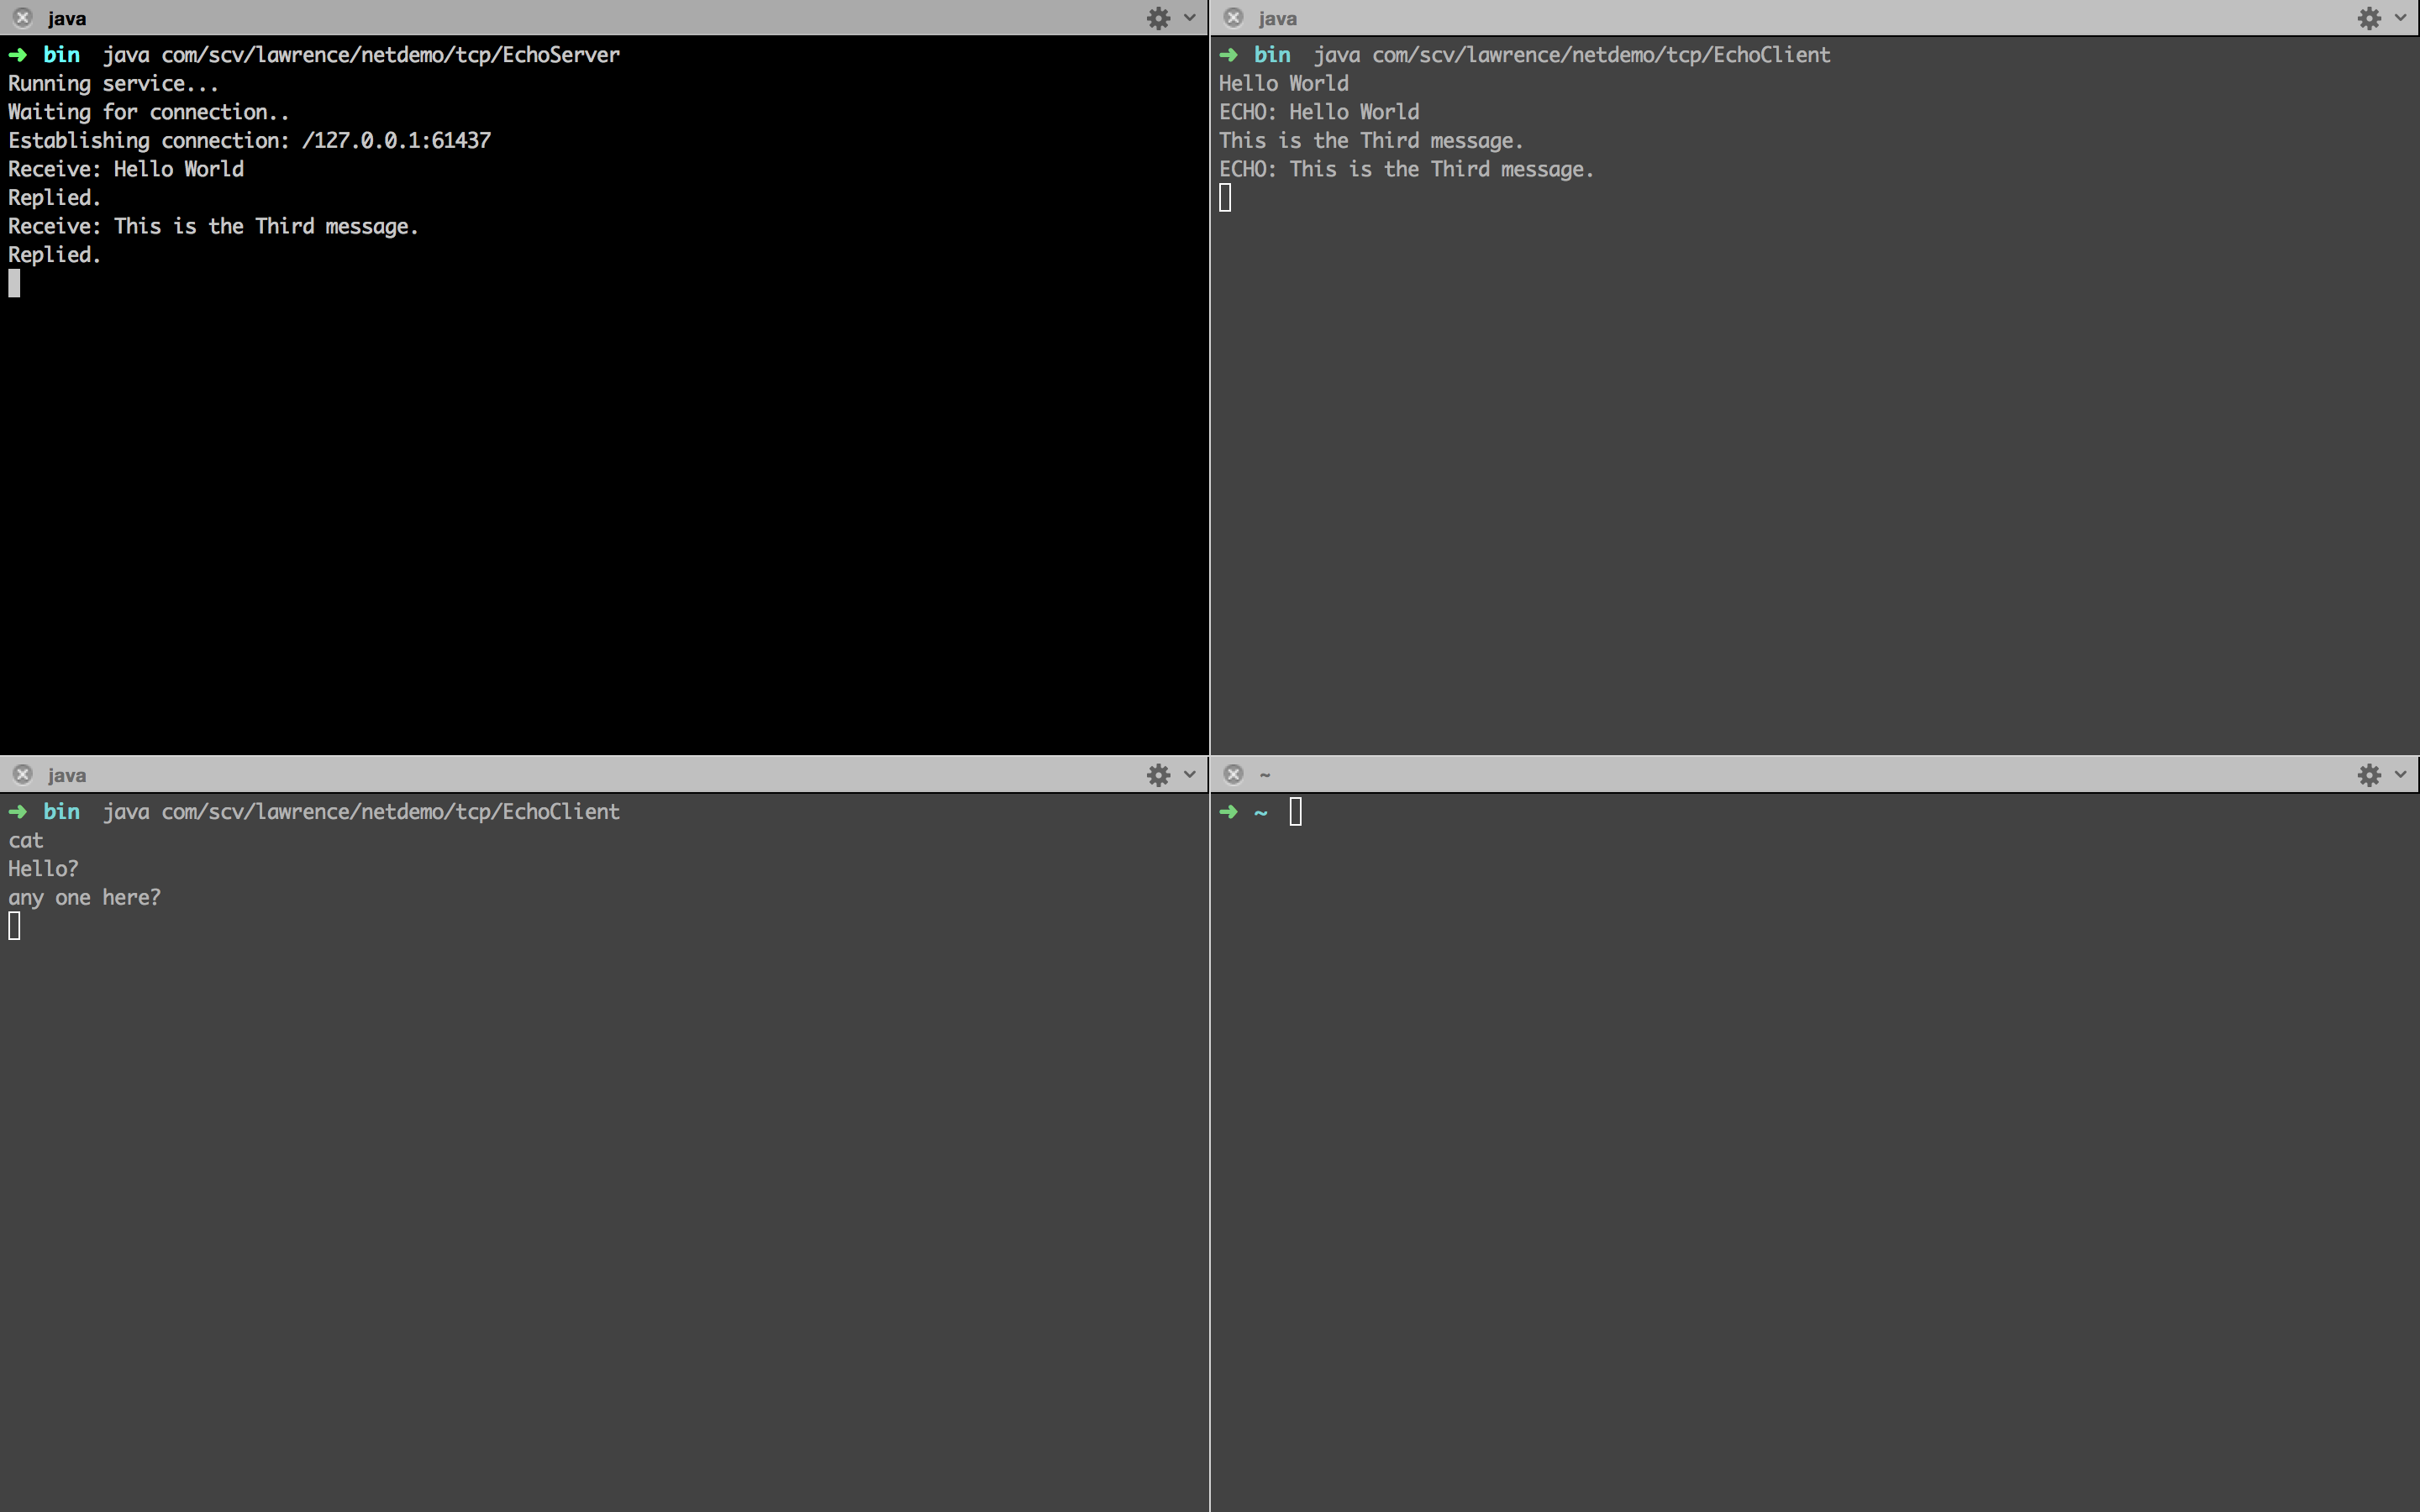
Task: Select the "~" title of the bottom-right pane
Action: click(x=1265, y=775)
